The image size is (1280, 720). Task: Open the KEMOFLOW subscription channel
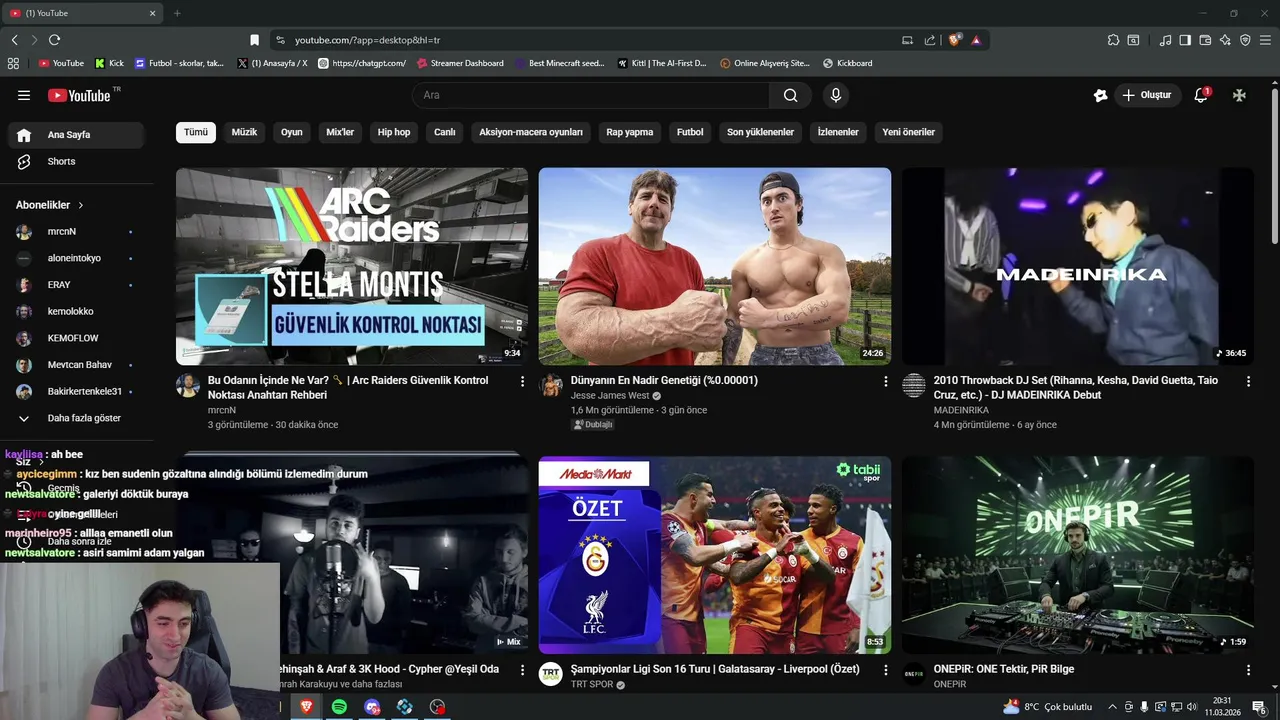[75, 338]
